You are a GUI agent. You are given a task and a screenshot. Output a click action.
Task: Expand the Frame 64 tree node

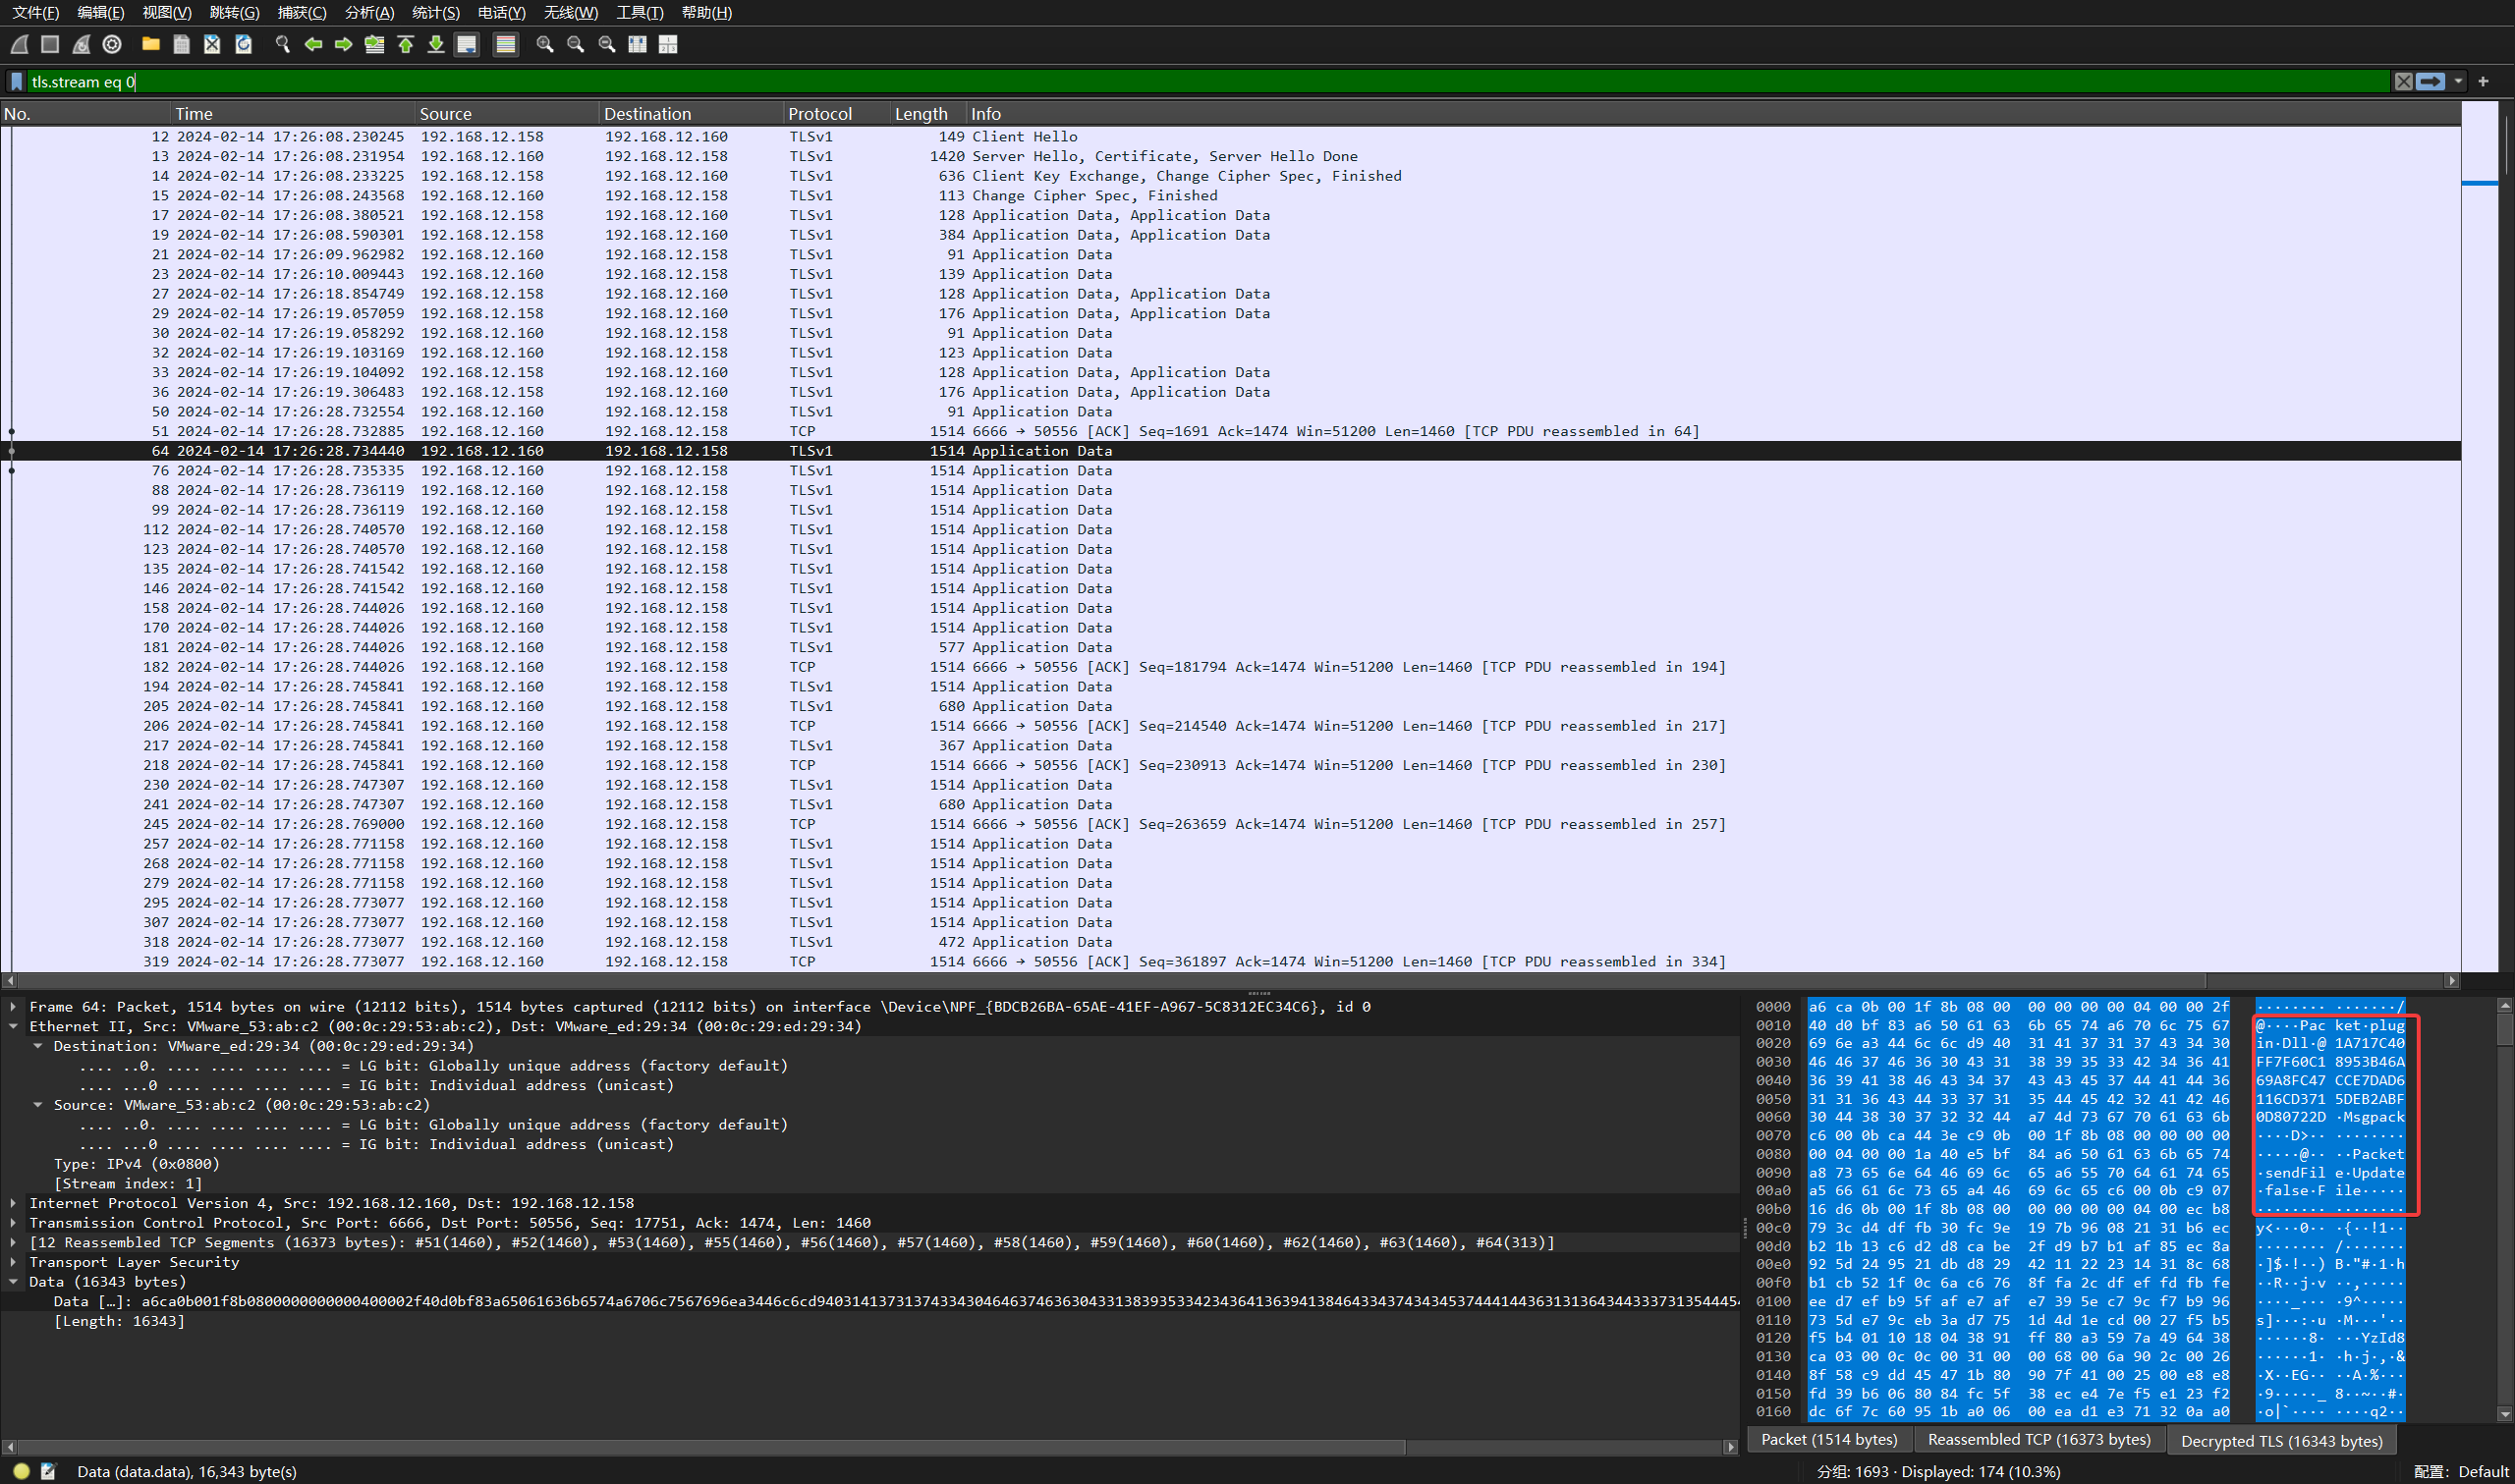(x=13, y=1006)
